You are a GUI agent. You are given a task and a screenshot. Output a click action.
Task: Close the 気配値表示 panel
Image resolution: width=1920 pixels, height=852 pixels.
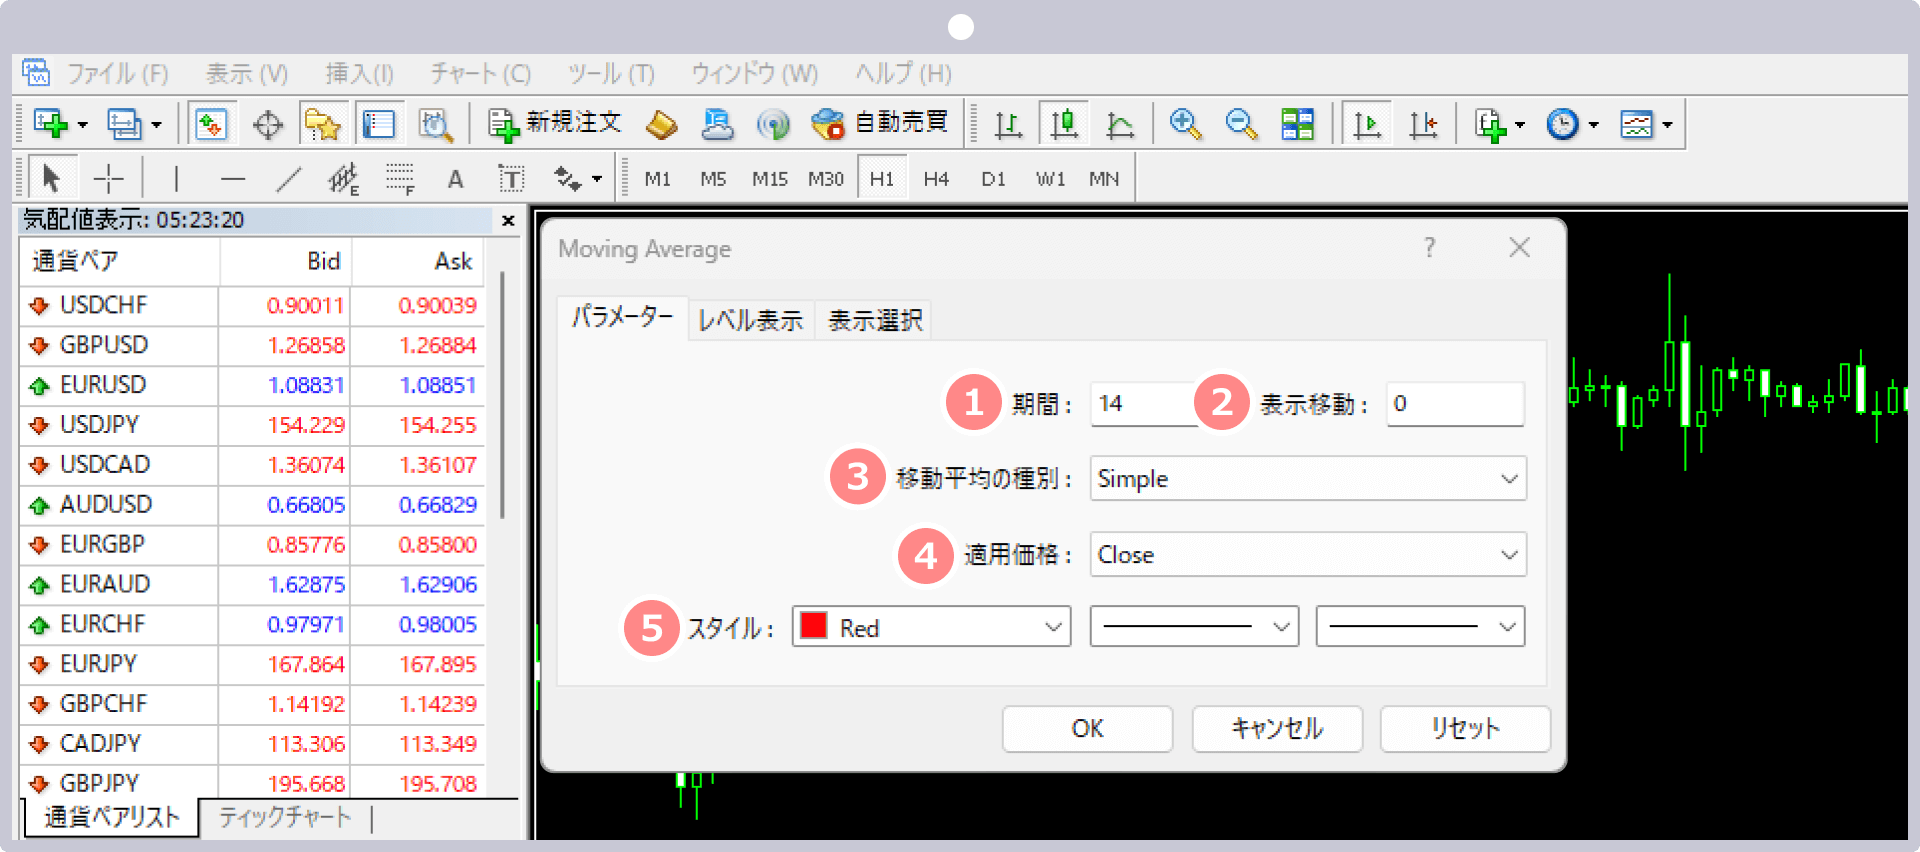pos(508,220)
